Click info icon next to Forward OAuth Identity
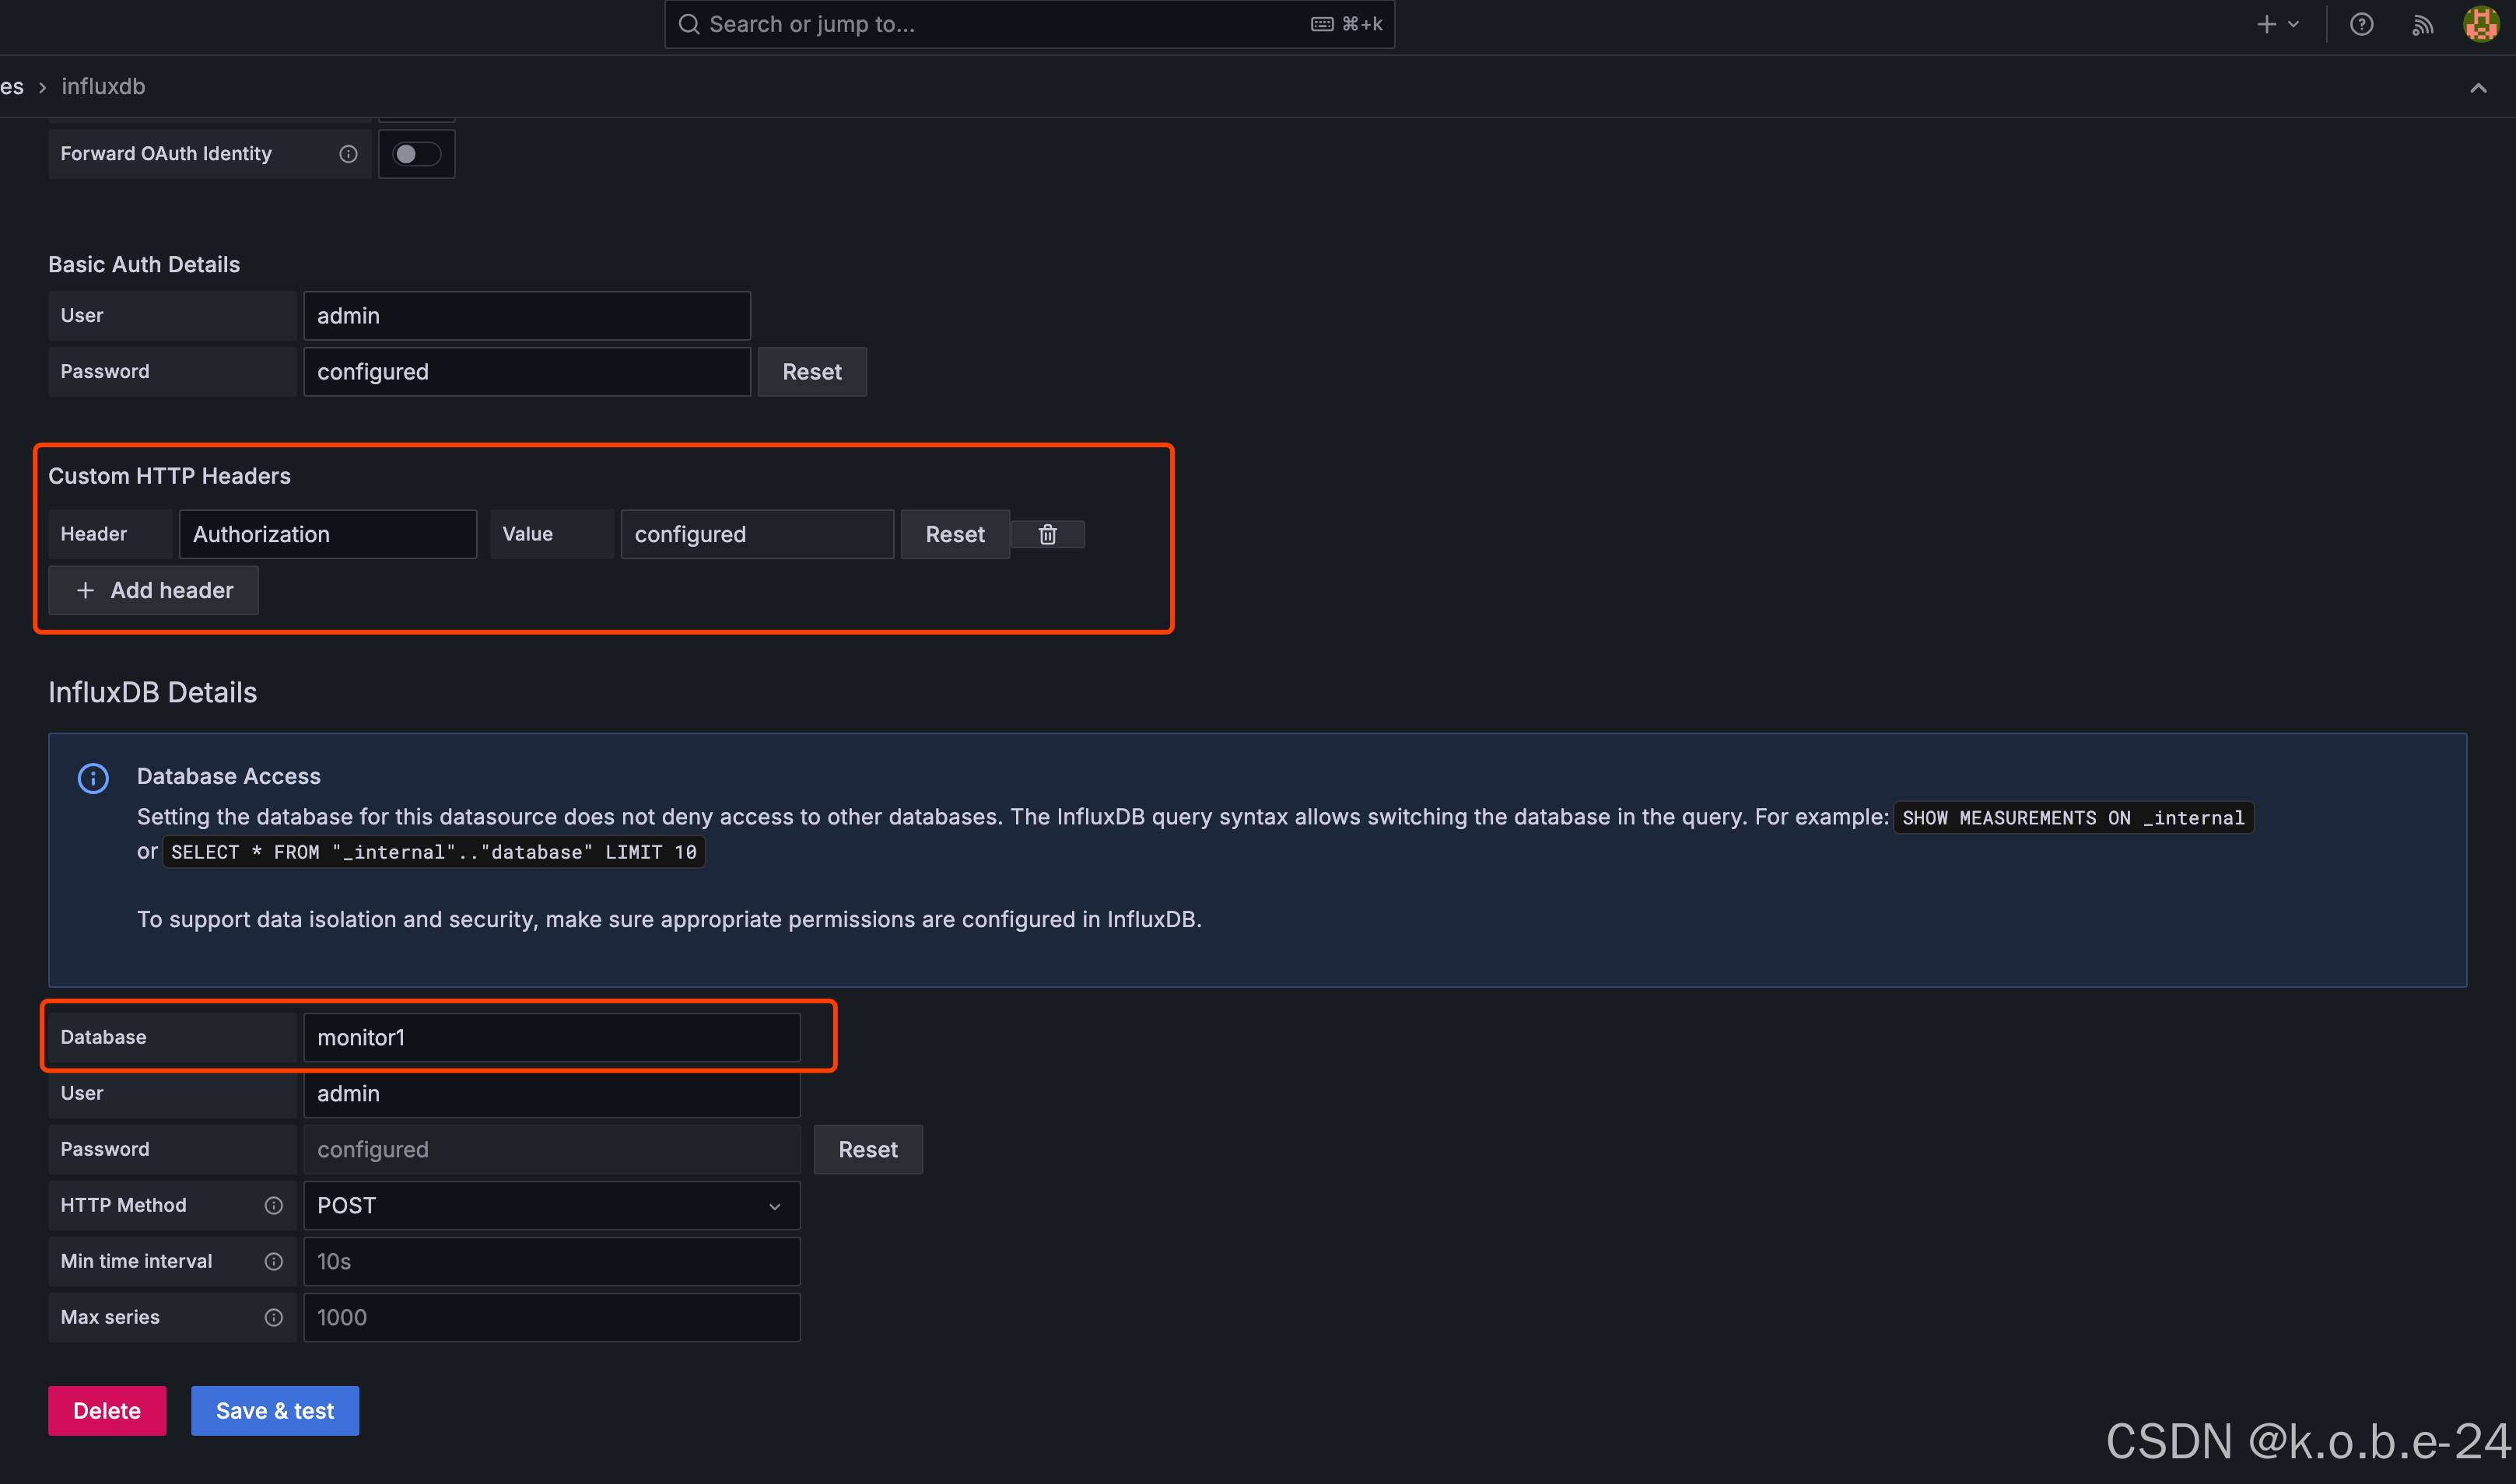This screenshot has width=2516, height=1484. click(x=348, y=154)
